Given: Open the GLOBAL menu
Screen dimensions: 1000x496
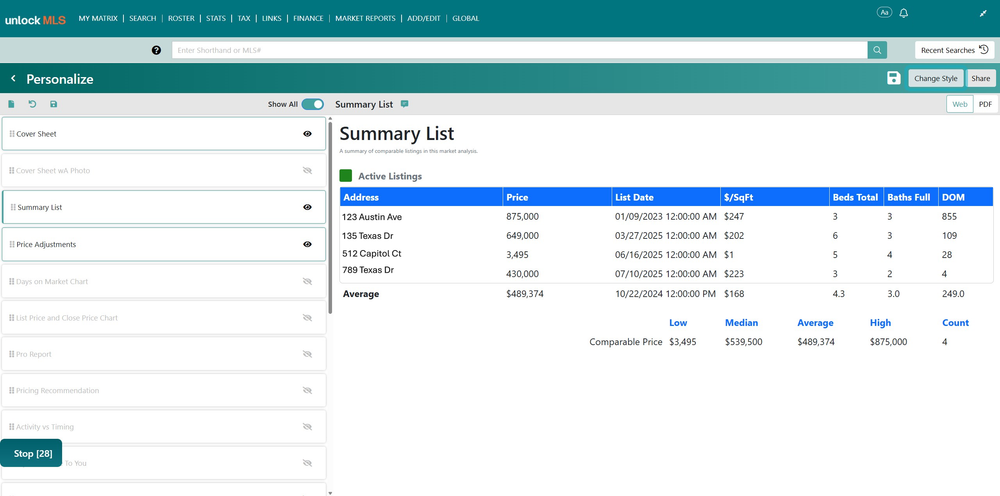Looking at the screenshot, I should point(466,18).
